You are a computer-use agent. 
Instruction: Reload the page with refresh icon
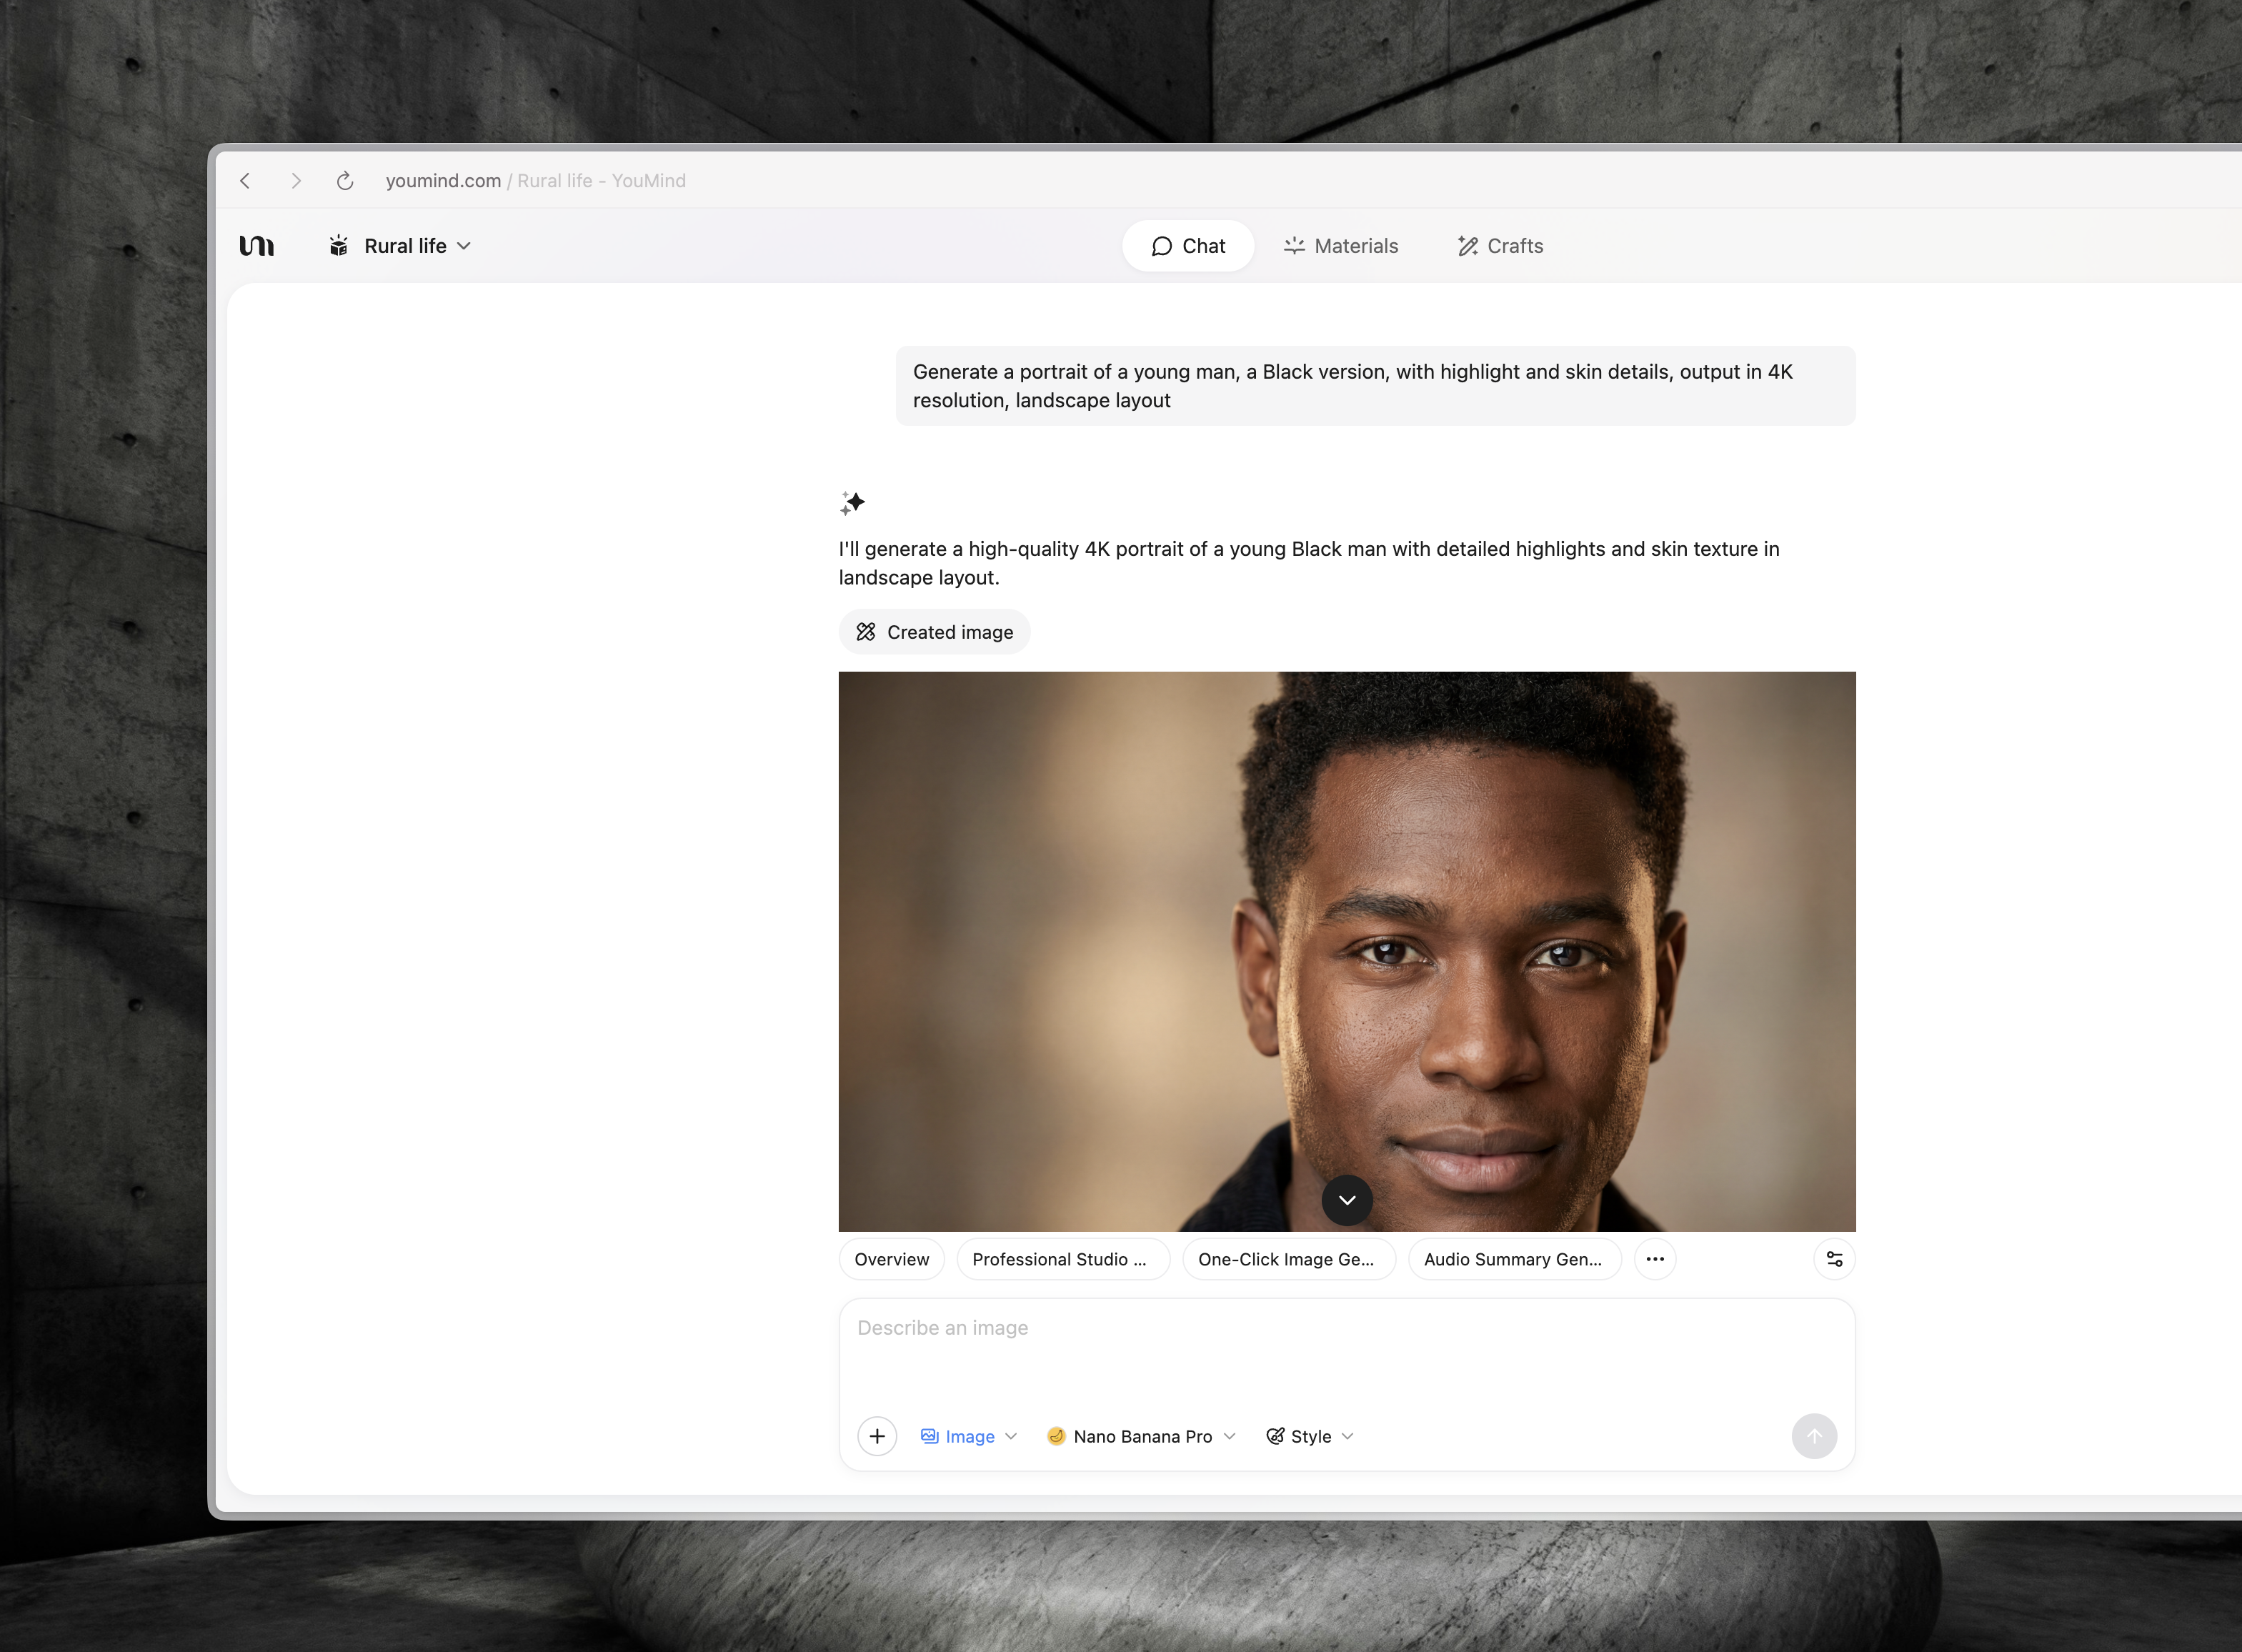click(345, 181)
